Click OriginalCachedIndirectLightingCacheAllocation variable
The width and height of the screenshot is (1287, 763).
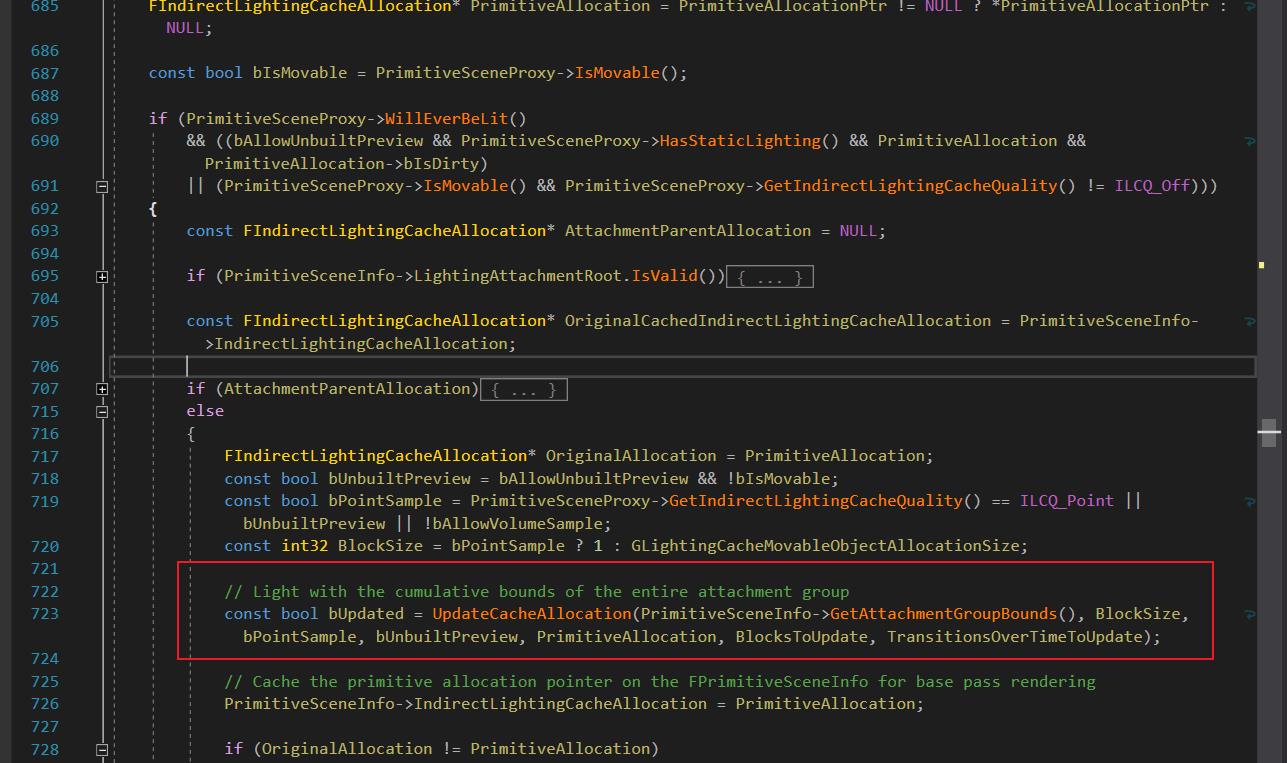[778, 321]
